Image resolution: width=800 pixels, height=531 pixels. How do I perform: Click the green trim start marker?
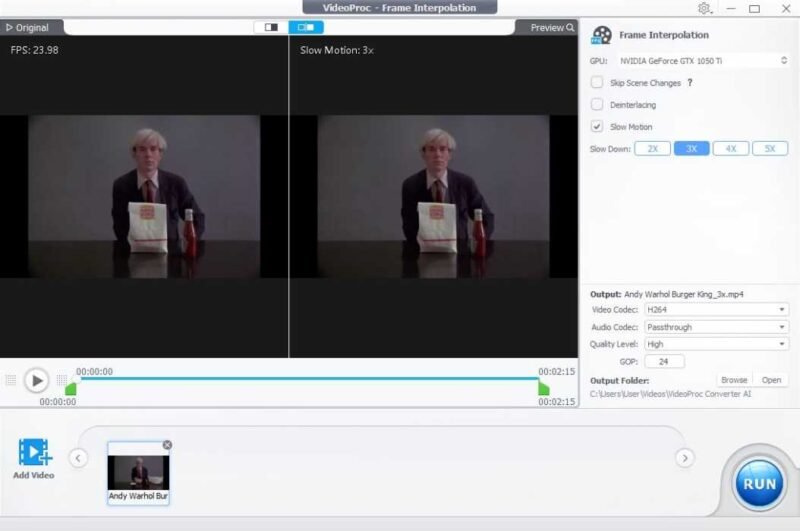pos(71,389)
